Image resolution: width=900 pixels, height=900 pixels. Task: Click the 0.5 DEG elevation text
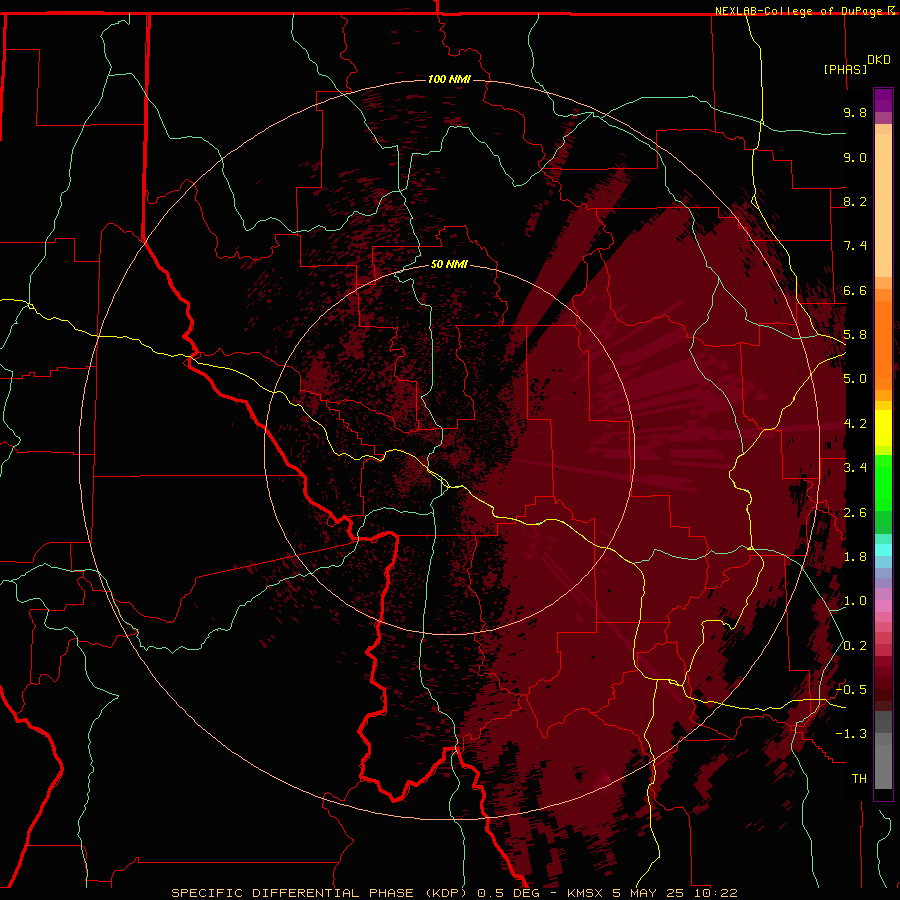click(x=509, y=893)
